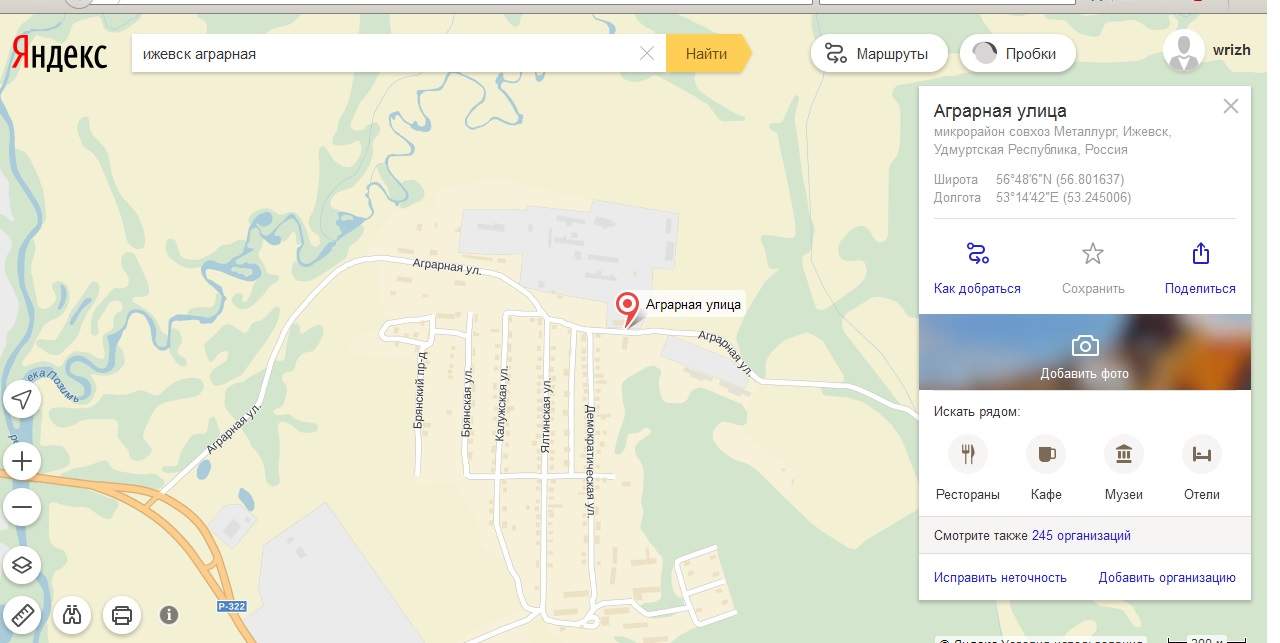
Task: Activate the ruler distance tool
Action: (x=22, y=614)
